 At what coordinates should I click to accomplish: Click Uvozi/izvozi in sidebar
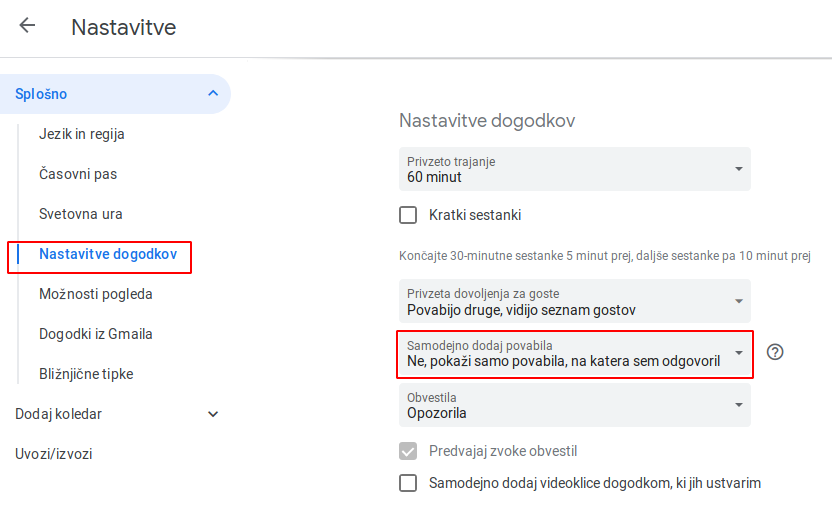click(54, 454)
